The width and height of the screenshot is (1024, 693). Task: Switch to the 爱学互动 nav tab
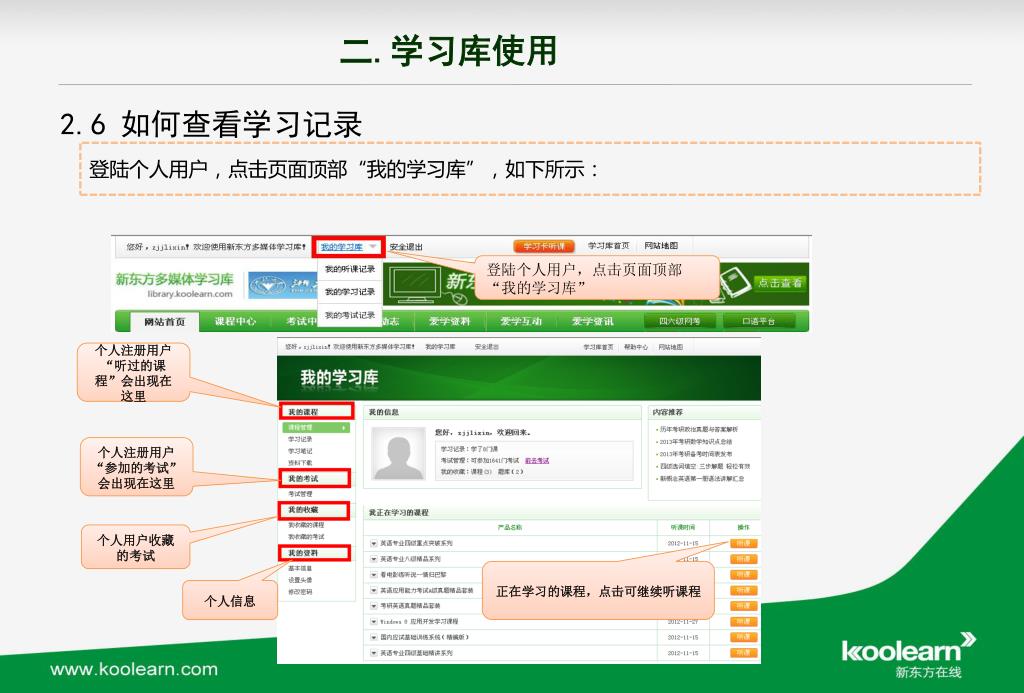pos(520,321)
